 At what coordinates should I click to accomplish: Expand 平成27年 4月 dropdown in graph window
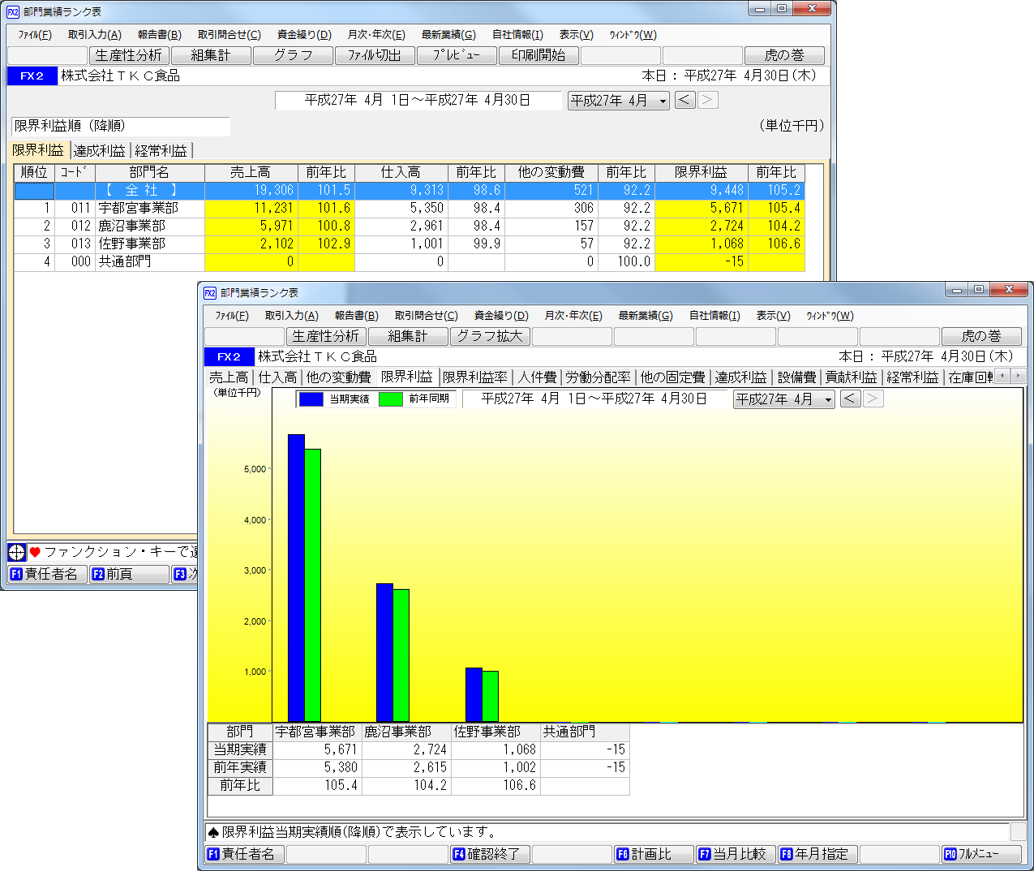(x=828, y=400)
